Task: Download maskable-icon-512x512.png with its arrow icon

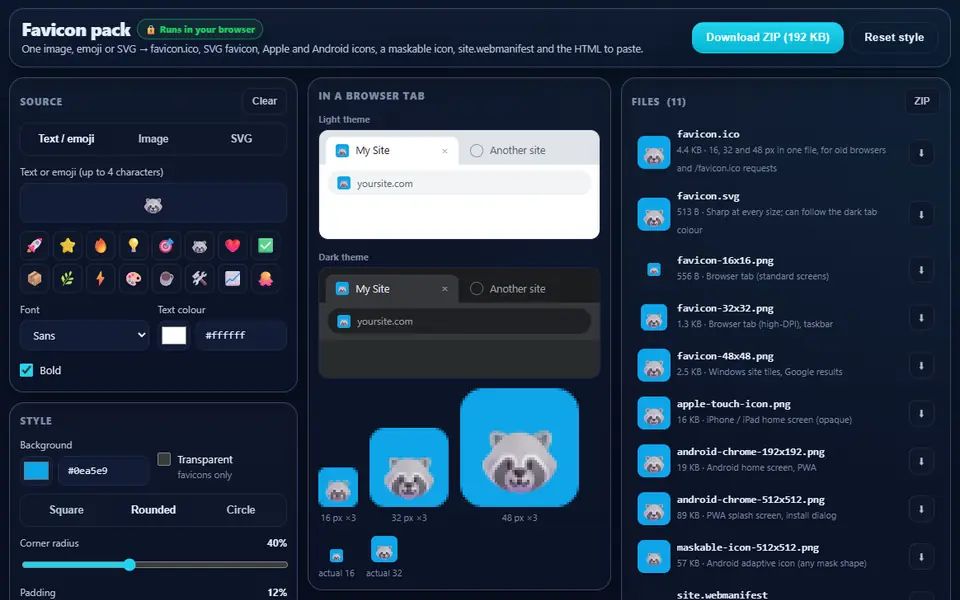Action: coord(921,557)
